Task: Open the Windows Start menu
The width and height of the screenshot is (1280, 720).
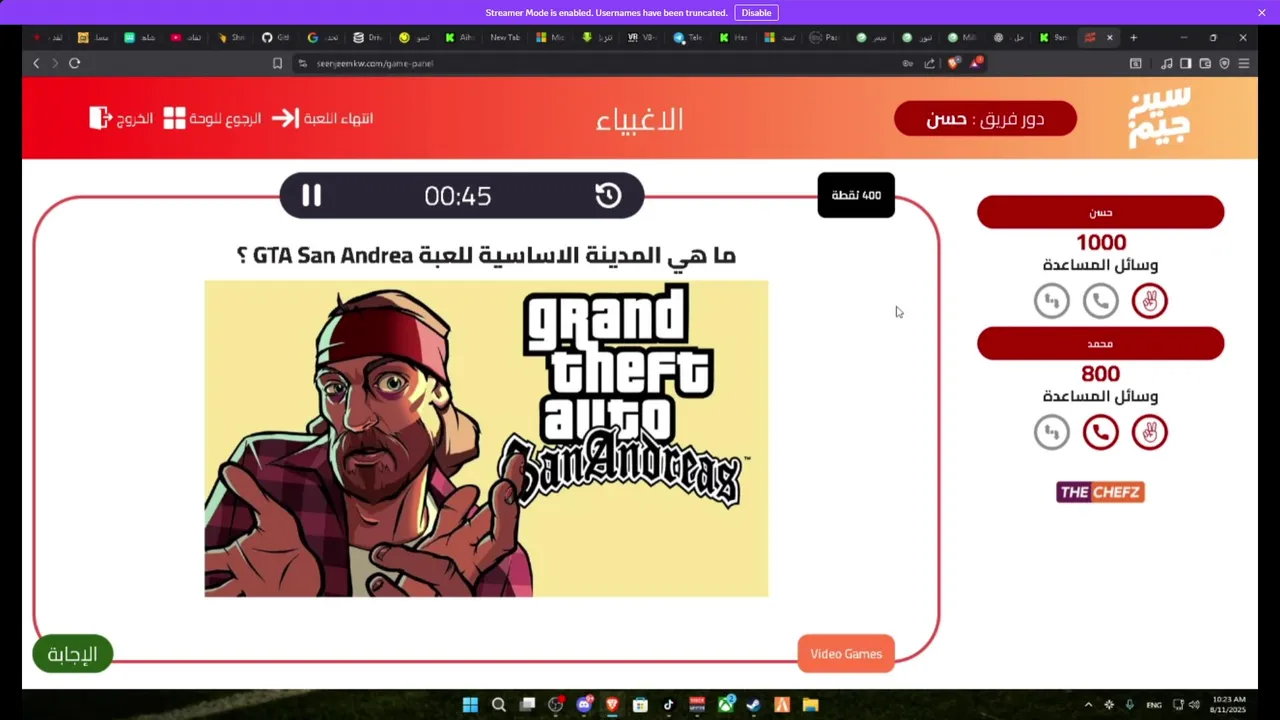Action: click(470, 705)
